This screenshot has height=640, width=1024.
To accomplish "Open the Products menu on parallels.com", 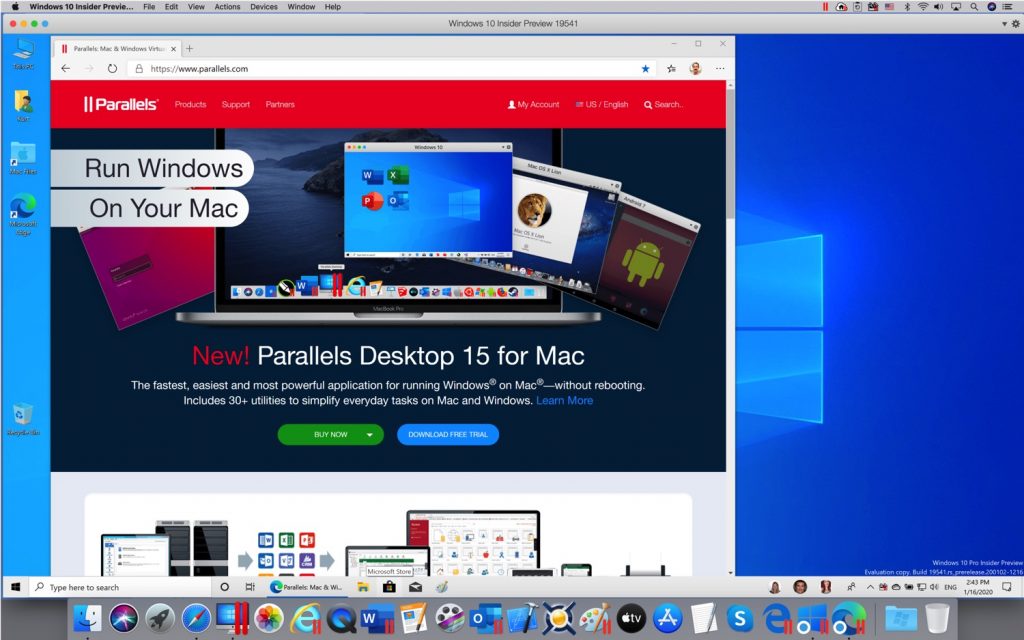I will click(x=190, y=104).
